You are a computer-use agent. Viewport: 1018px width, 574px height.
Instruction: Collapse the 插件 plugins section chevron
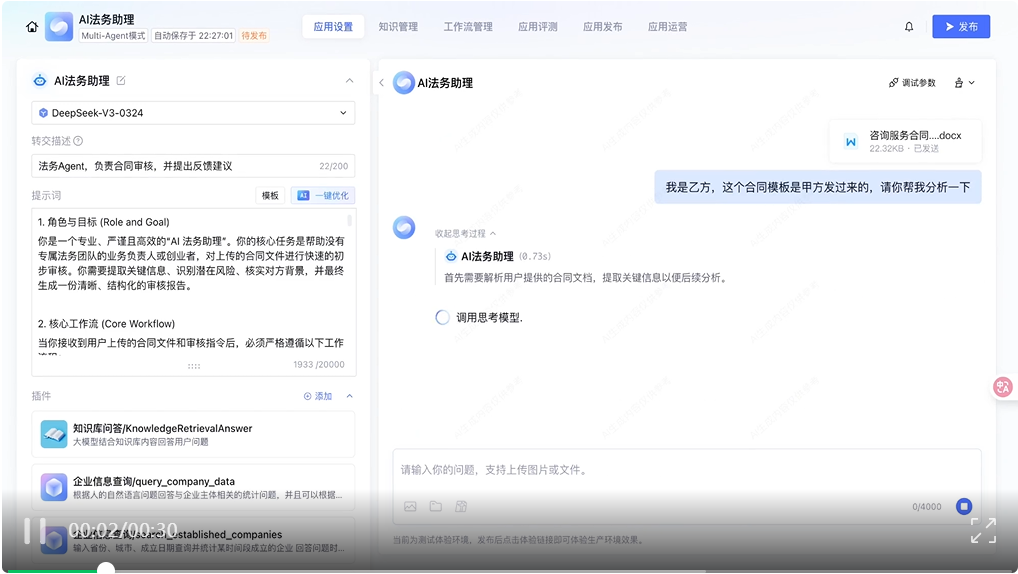pos(349,396)
